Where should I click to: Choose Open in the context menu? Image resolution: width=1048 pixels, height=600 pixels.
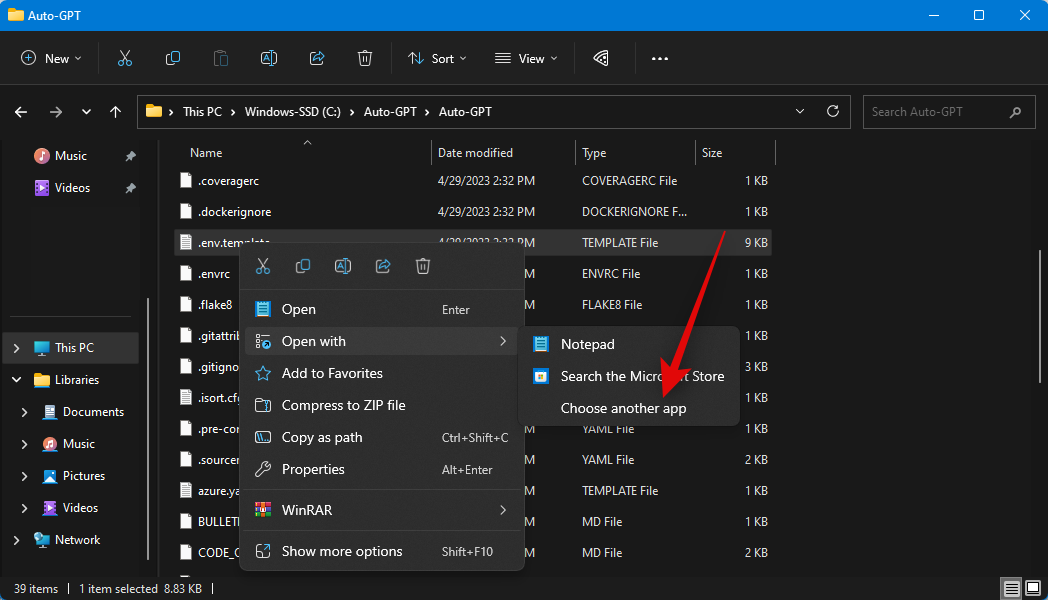point(382,309)
